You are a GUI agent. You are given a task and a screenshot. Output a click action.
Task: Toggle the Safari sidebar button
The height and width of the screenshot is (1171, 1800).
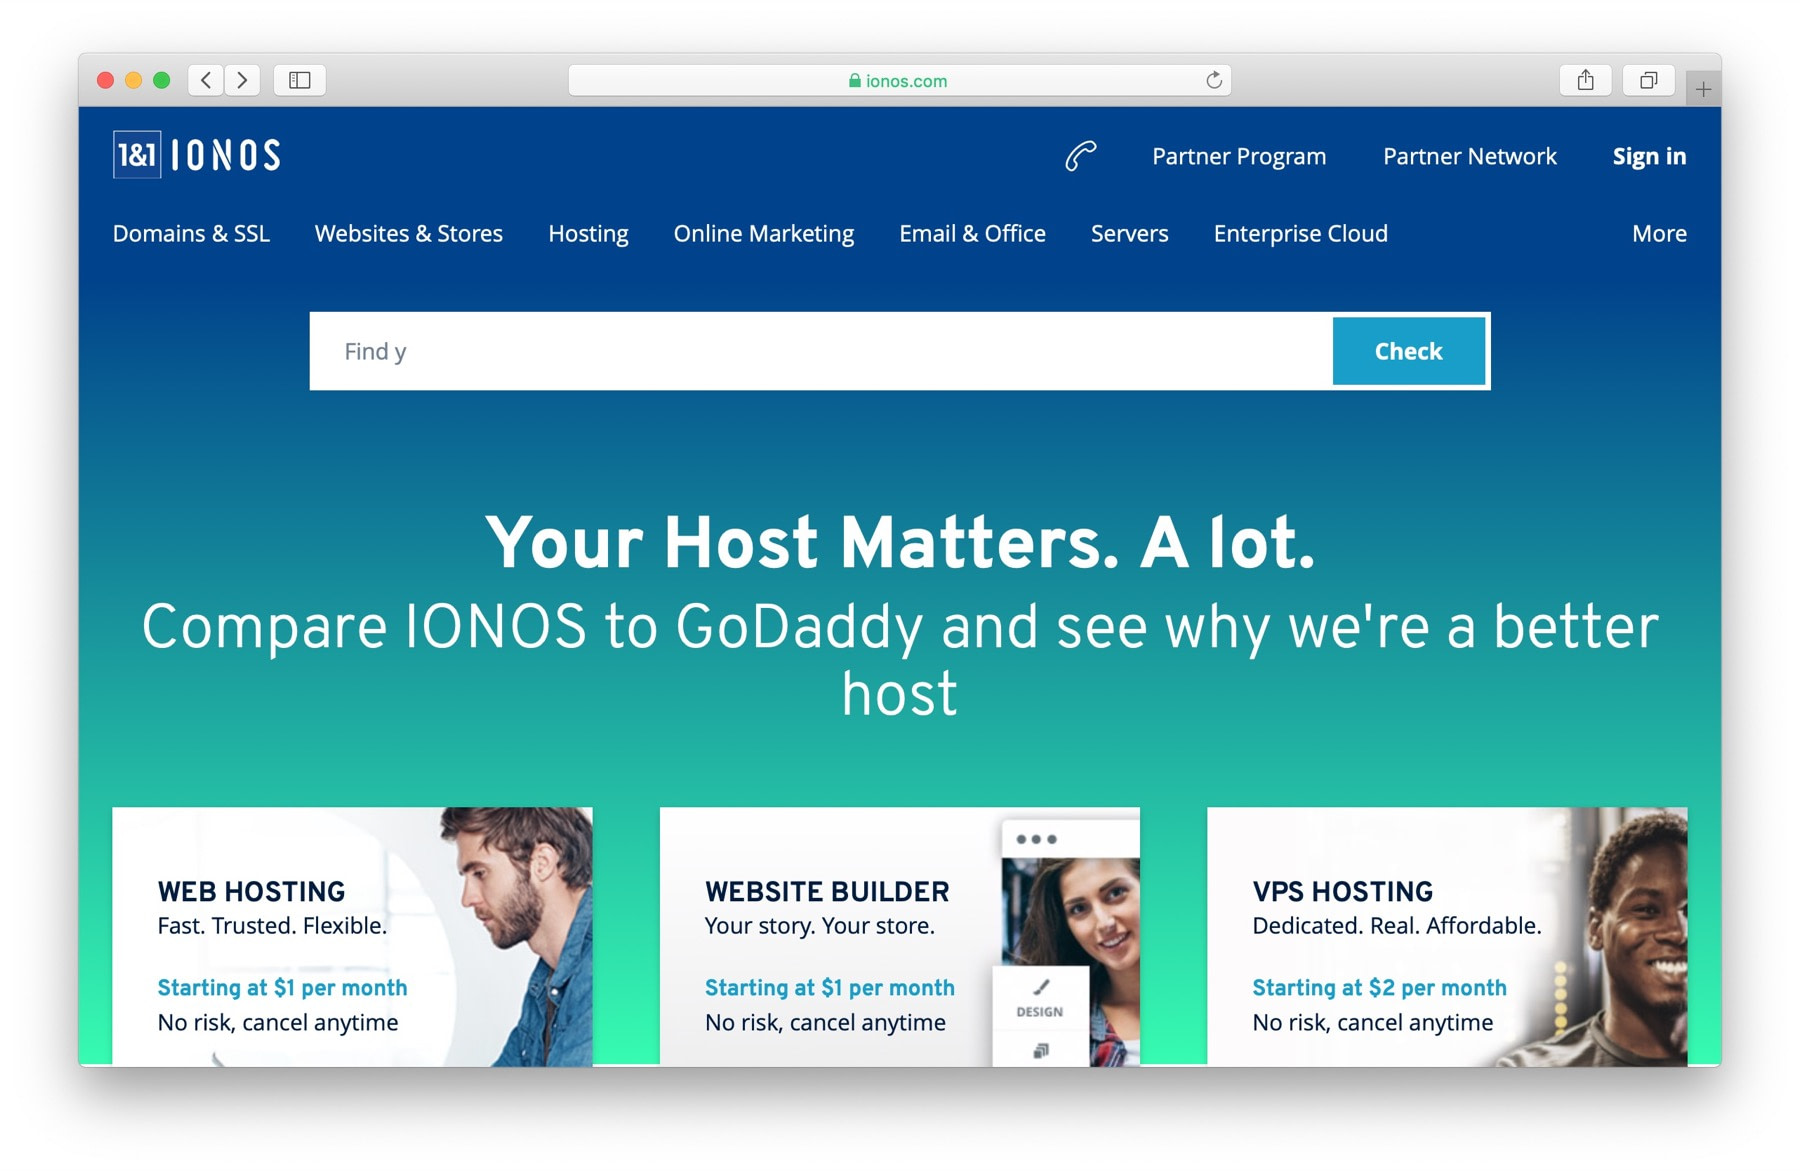pos(300,80)
